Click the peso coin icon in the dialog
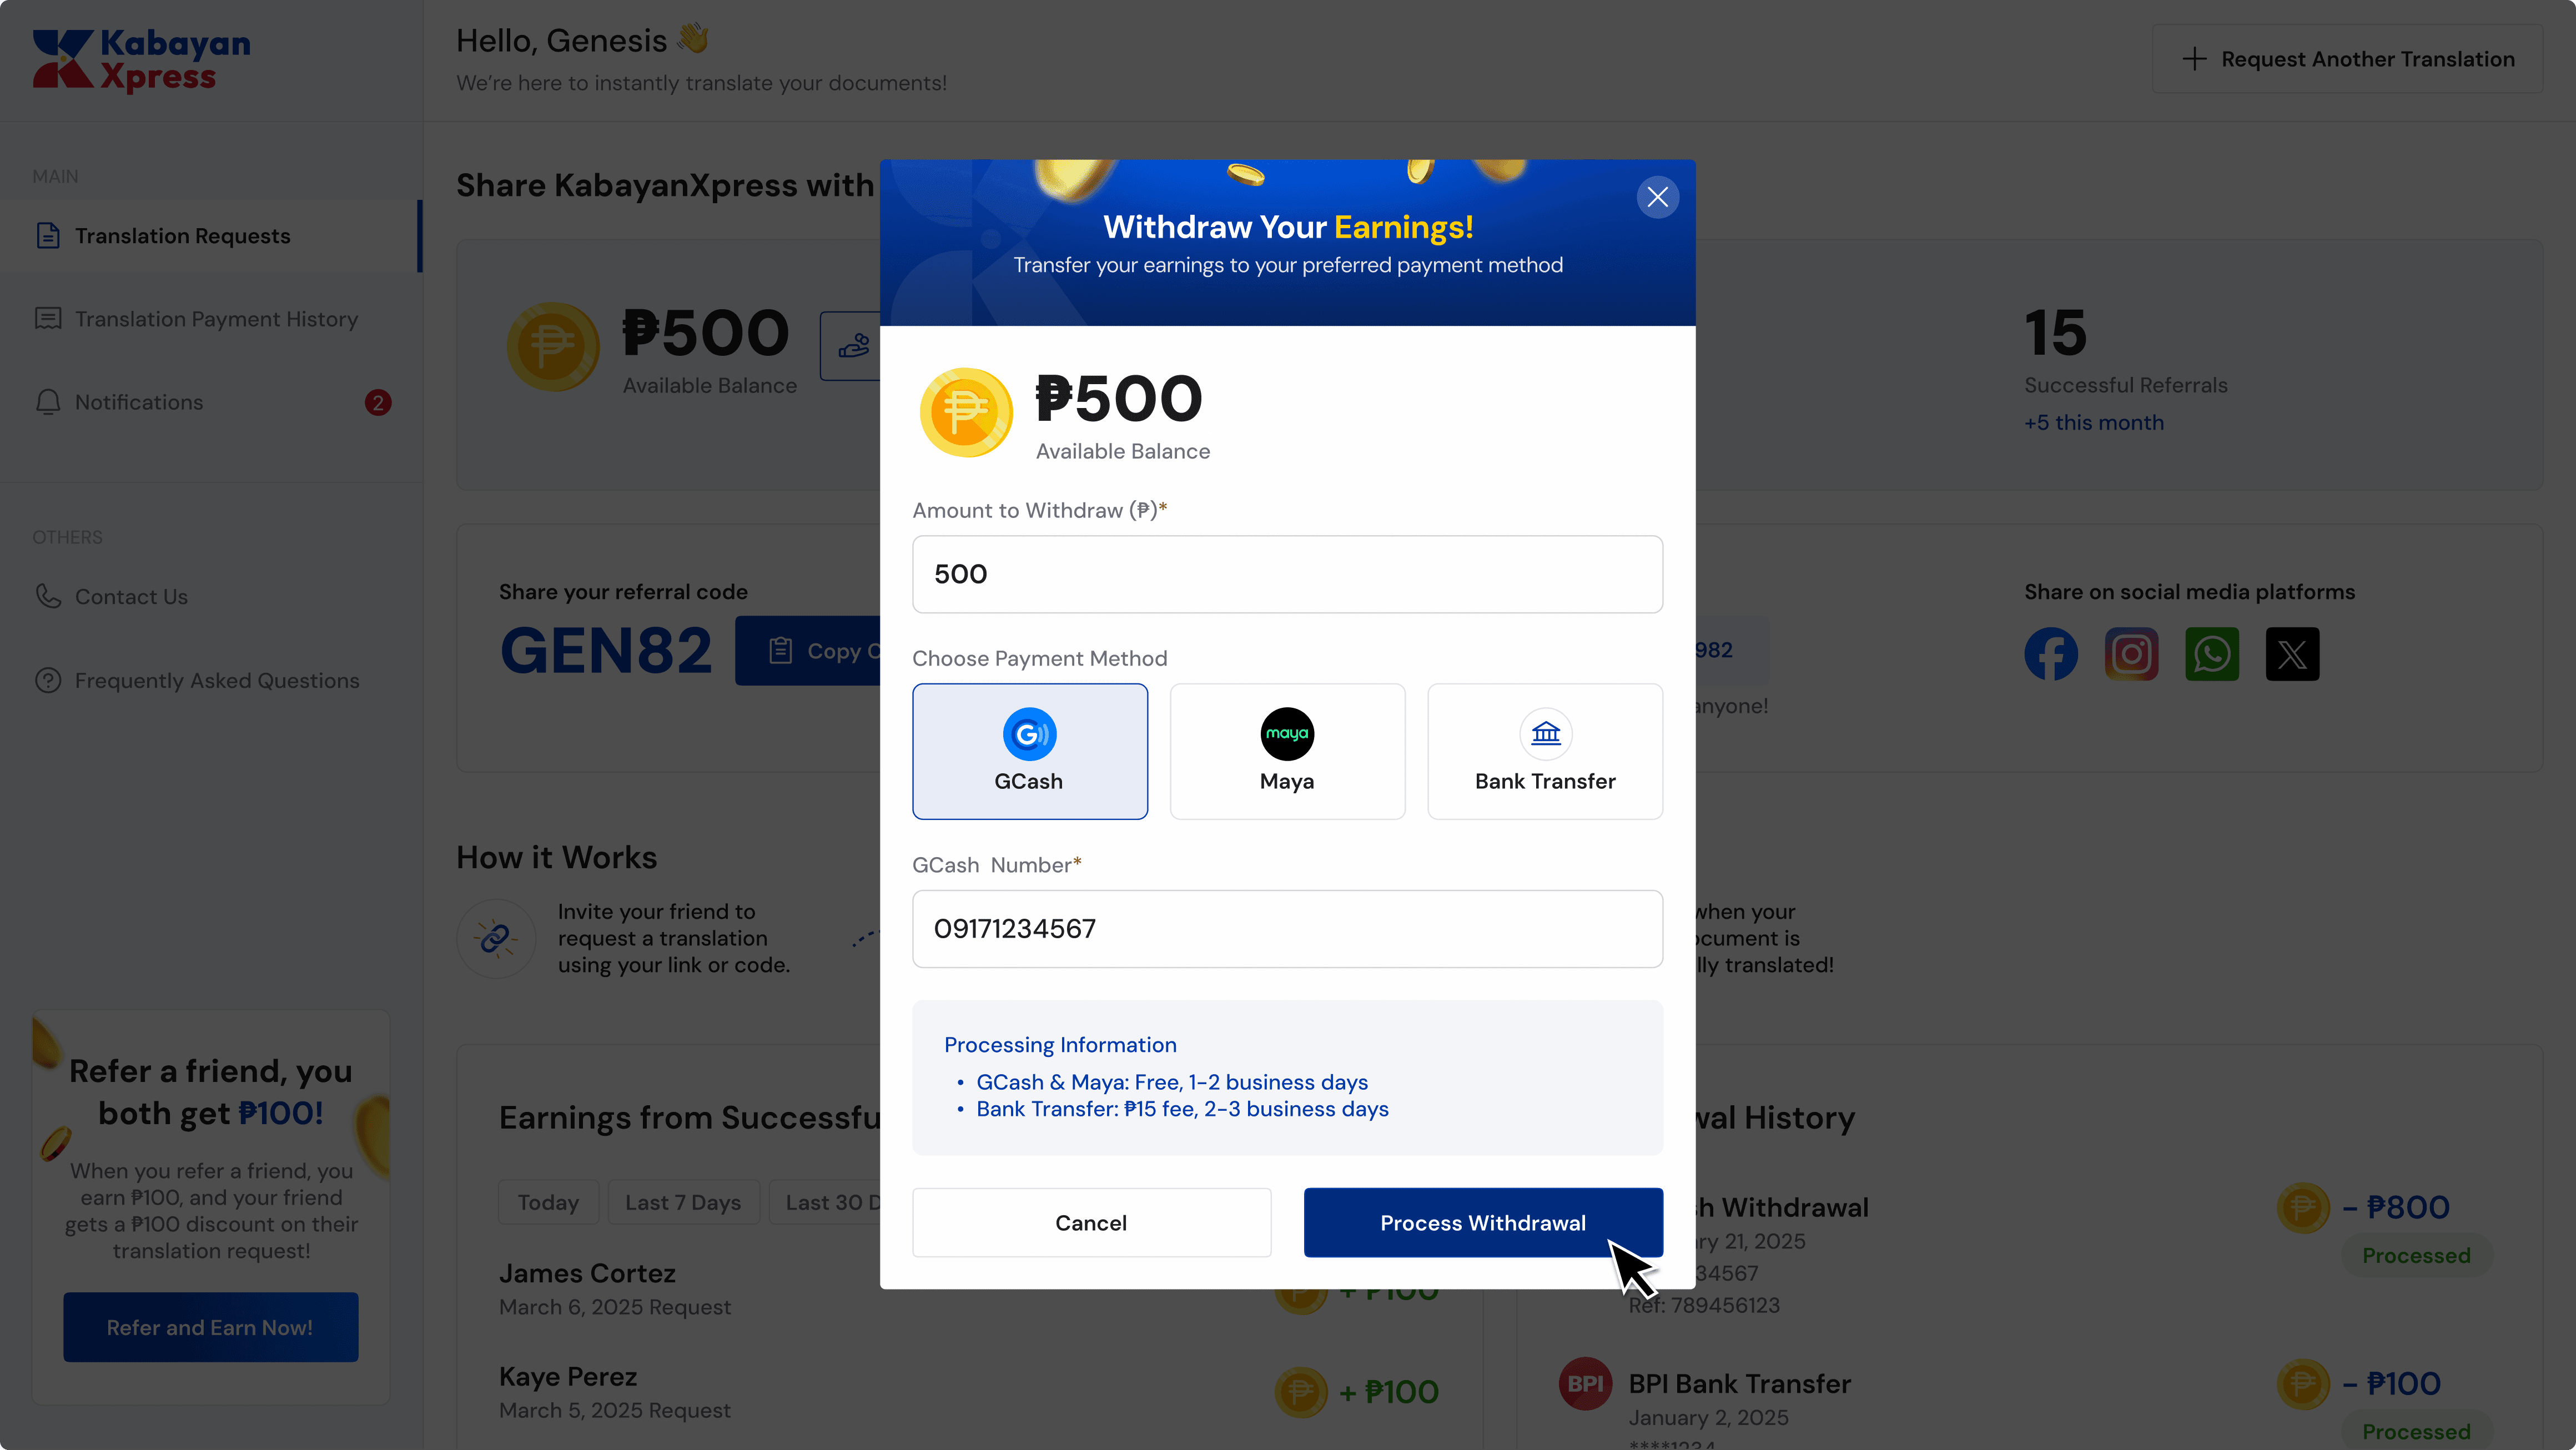 tap(966, 413)
